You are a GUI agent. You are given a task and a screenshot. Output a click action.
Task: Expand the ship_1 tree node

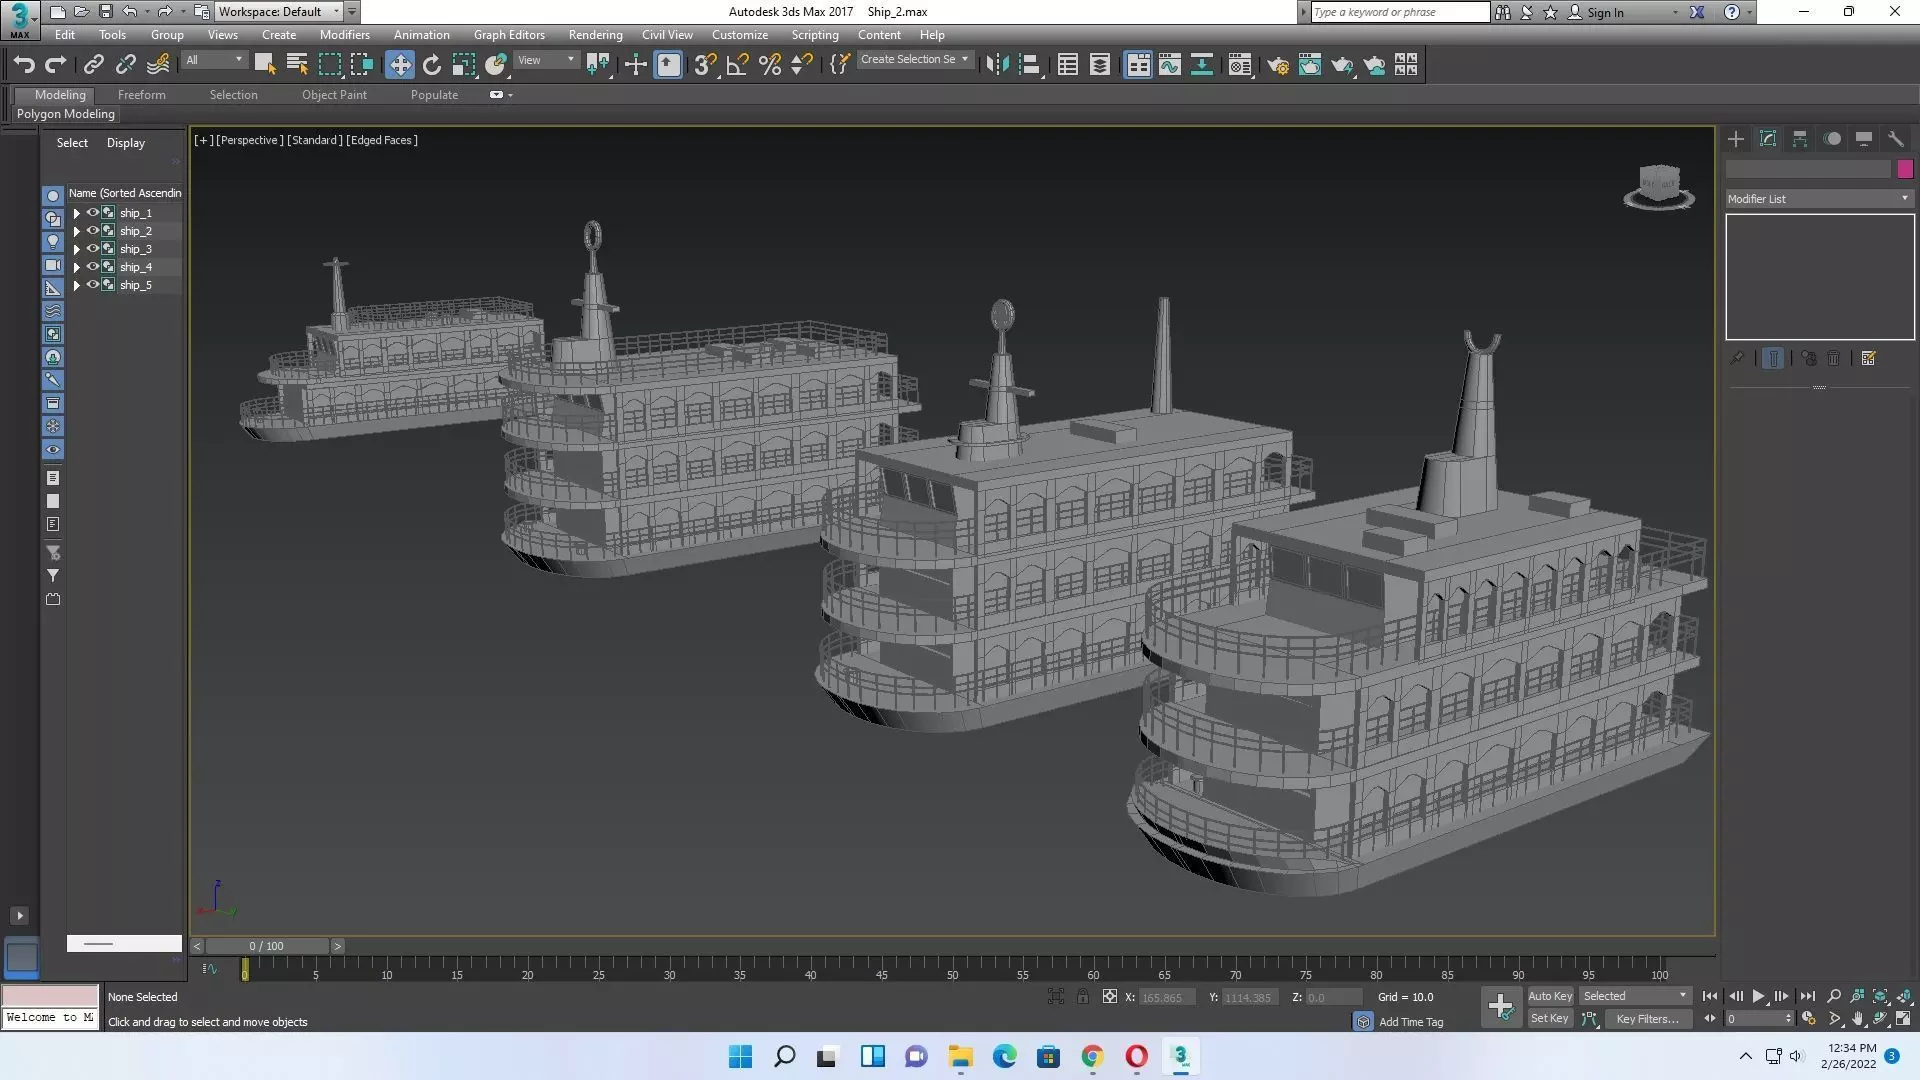(x=76, y=213)
